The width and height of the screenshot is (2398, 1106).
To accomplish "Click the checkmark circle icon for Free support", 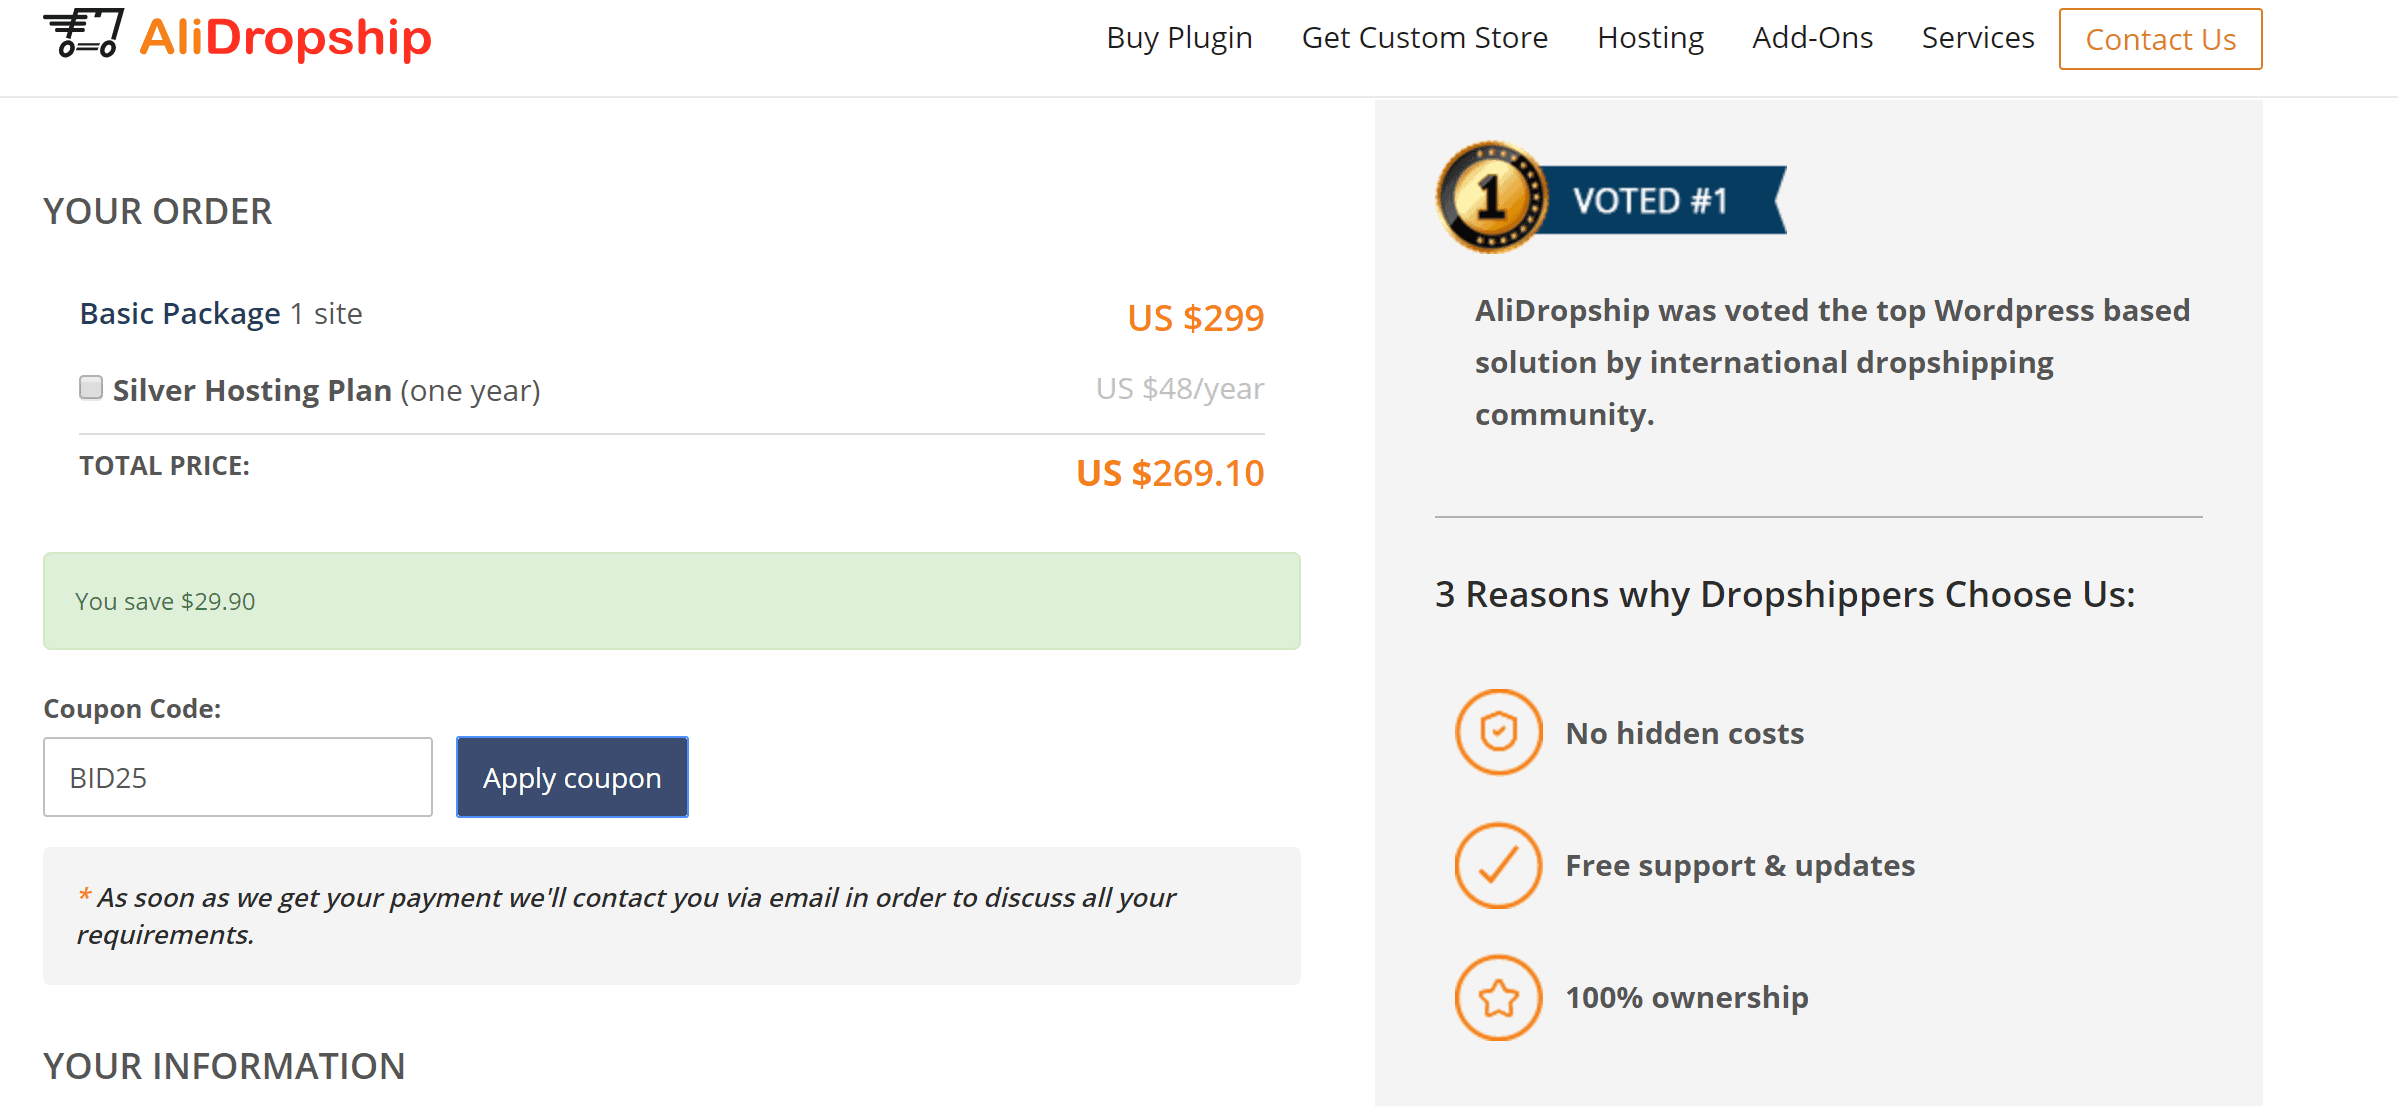I will pyautogui.click(x=1498, y=865).
